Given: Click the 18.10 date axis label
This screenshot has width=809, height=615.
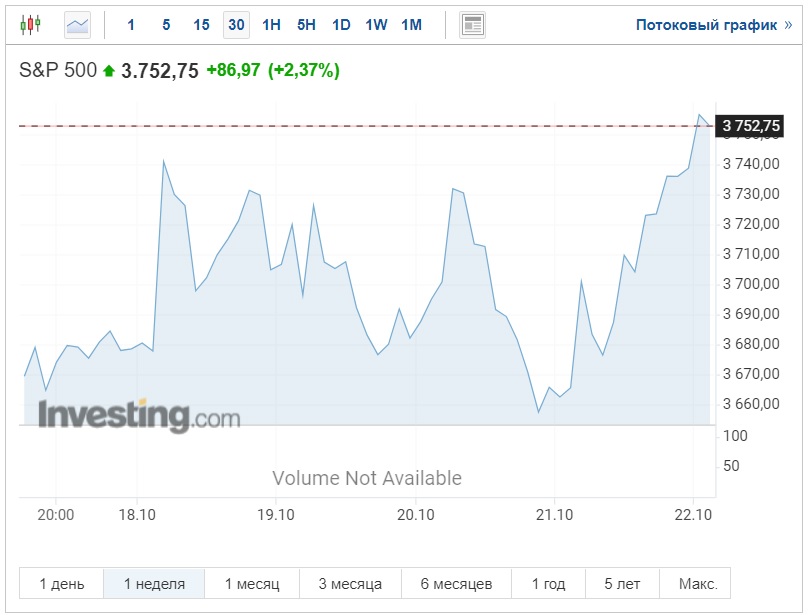Looking at the screenshot, I should 137,514.
